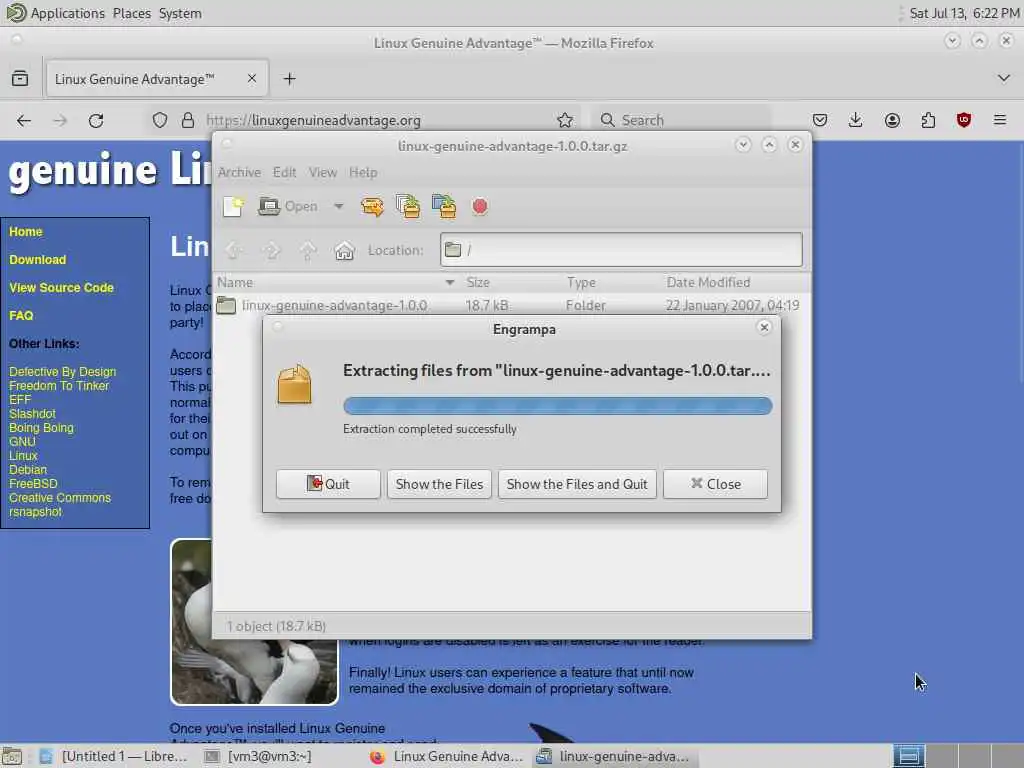
Task: Click the add files to archive icon
Action: [x=408, y=206]
